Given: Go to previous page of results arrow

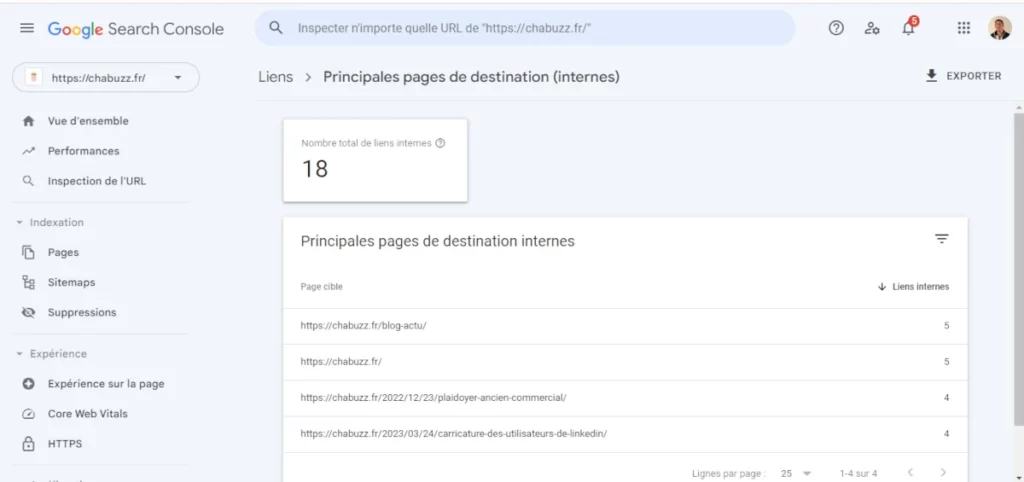Looking at the screenshot, I should 910,472.
